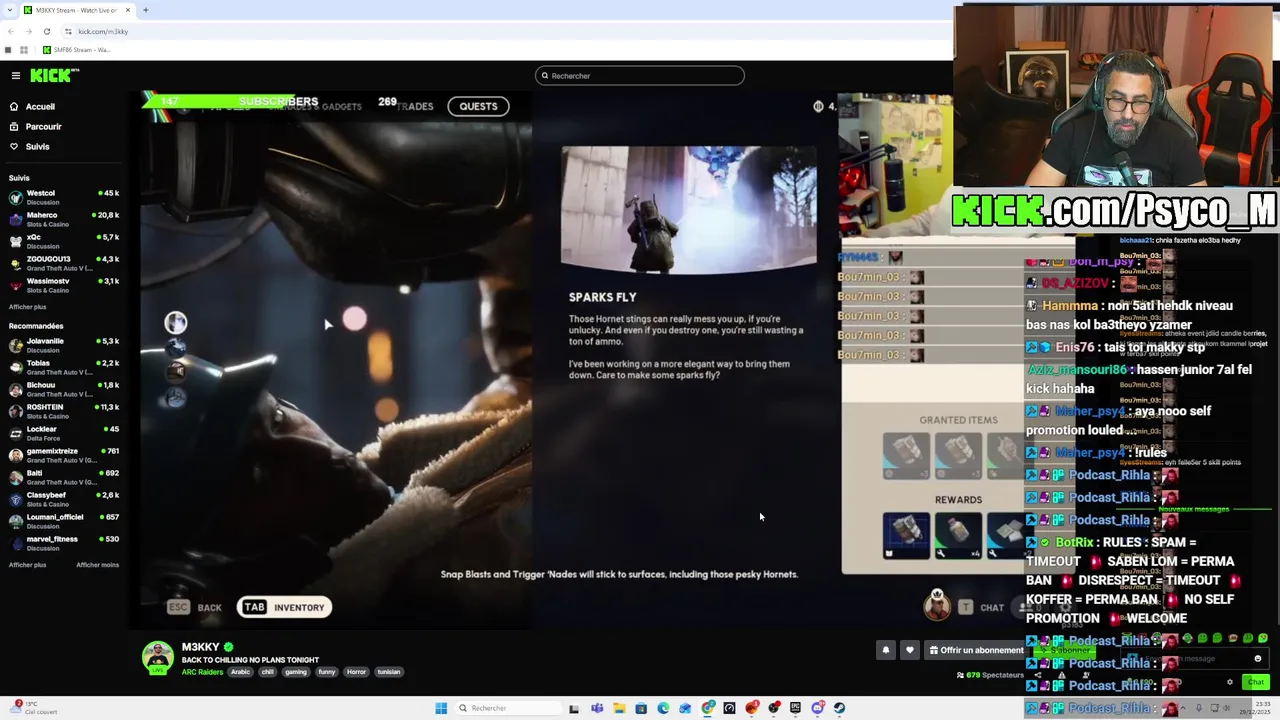Screen dimensions: 1280x720
Task: Open a new browser tab
Action: coord(145,10)
